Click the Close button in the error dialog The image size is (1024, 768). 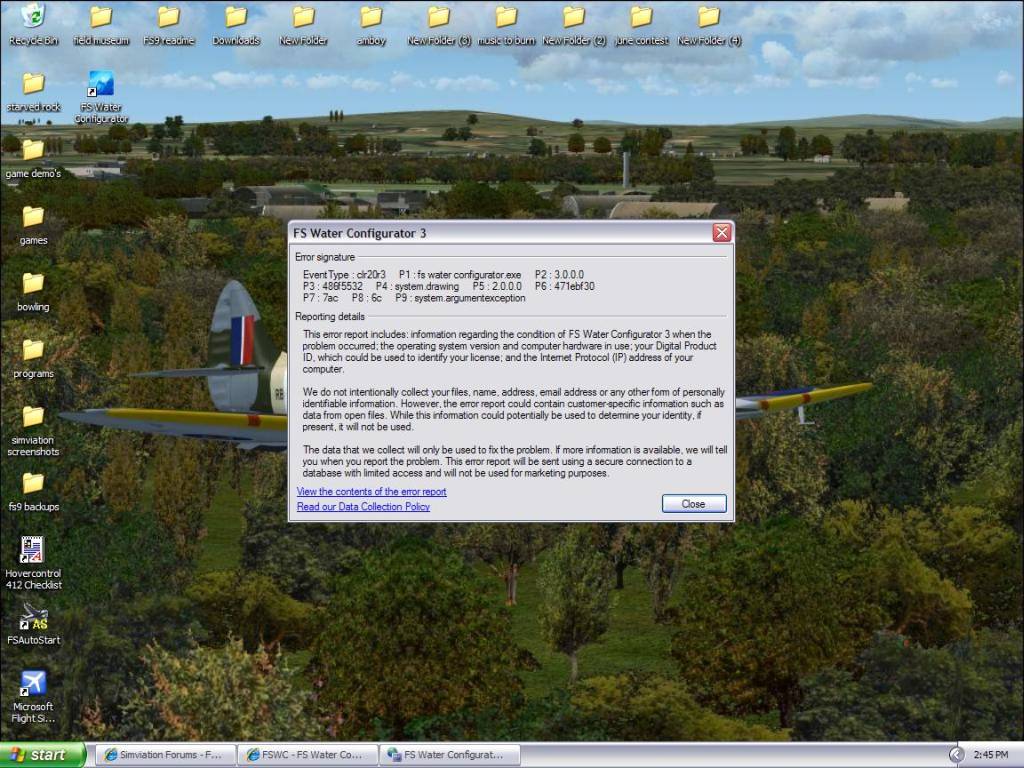point(694,504)
